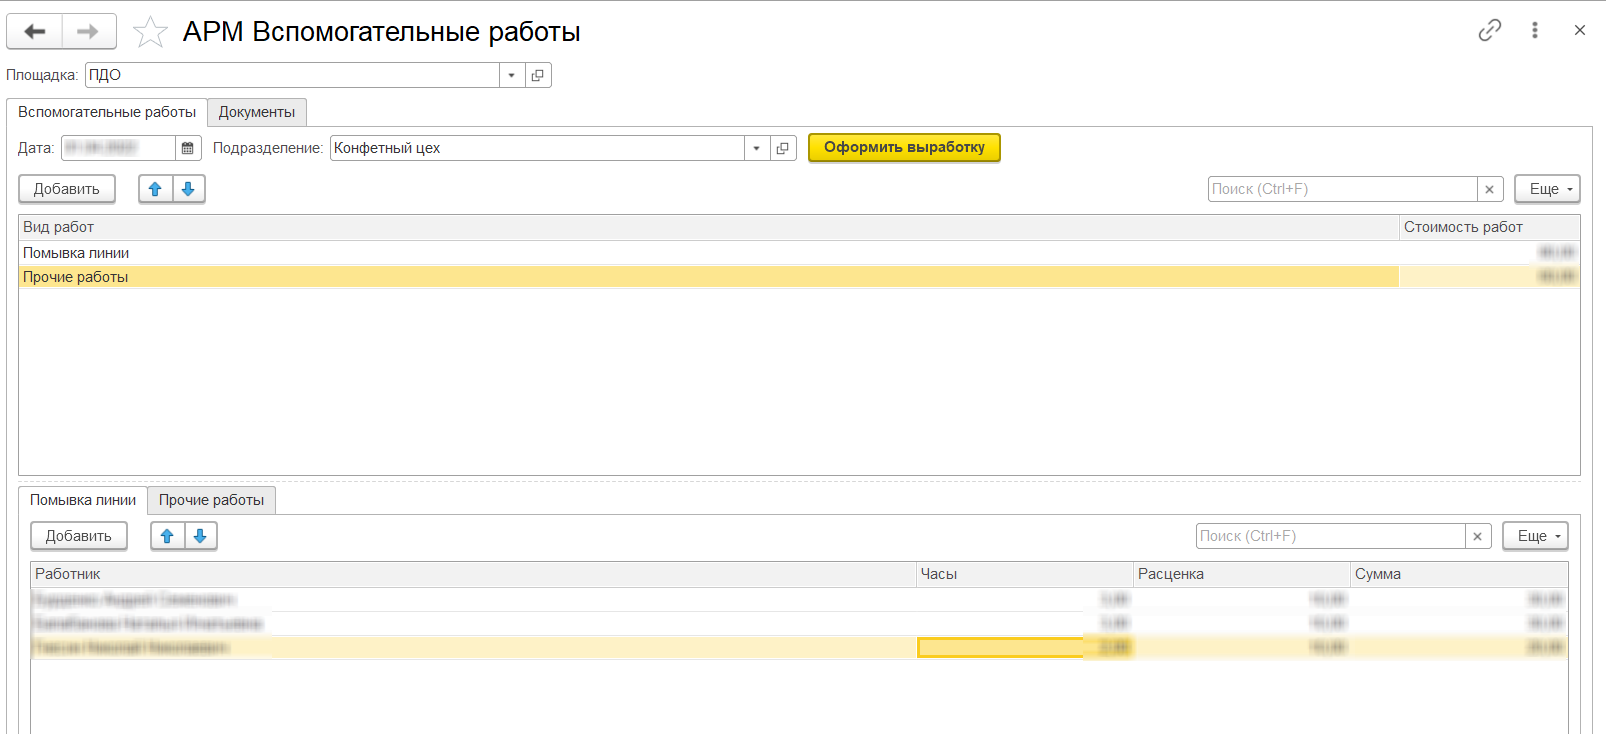This screenshot has height=734, width=1606.
Task: Click the forward navigation arrow
Action: coord(89,32)
